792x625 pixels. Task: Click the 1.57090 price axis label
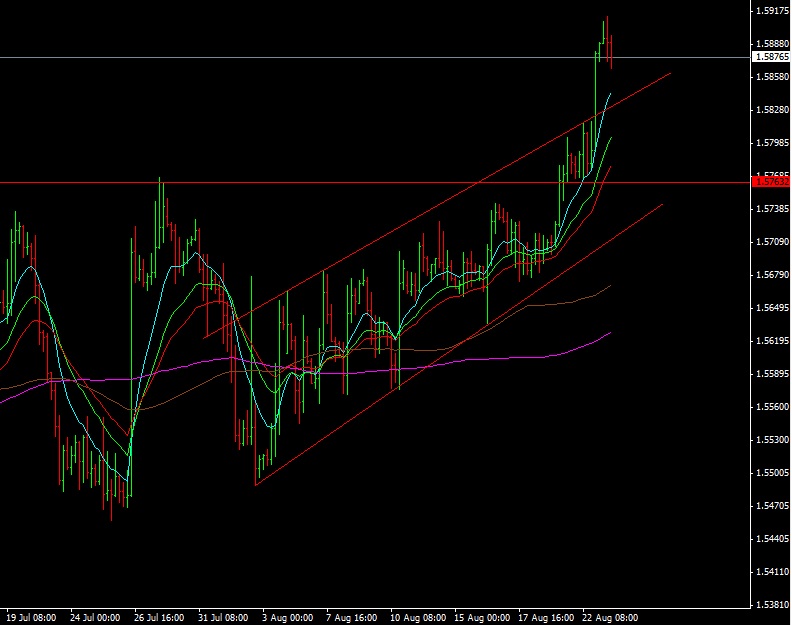click(772, 242)
